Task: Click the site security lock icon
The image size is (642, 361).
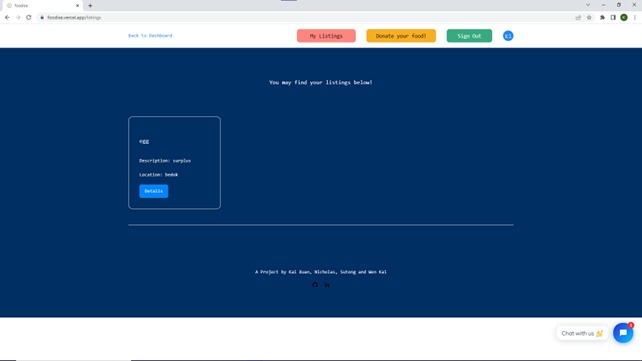Action: pyautogui.click(x=42, y=18)
